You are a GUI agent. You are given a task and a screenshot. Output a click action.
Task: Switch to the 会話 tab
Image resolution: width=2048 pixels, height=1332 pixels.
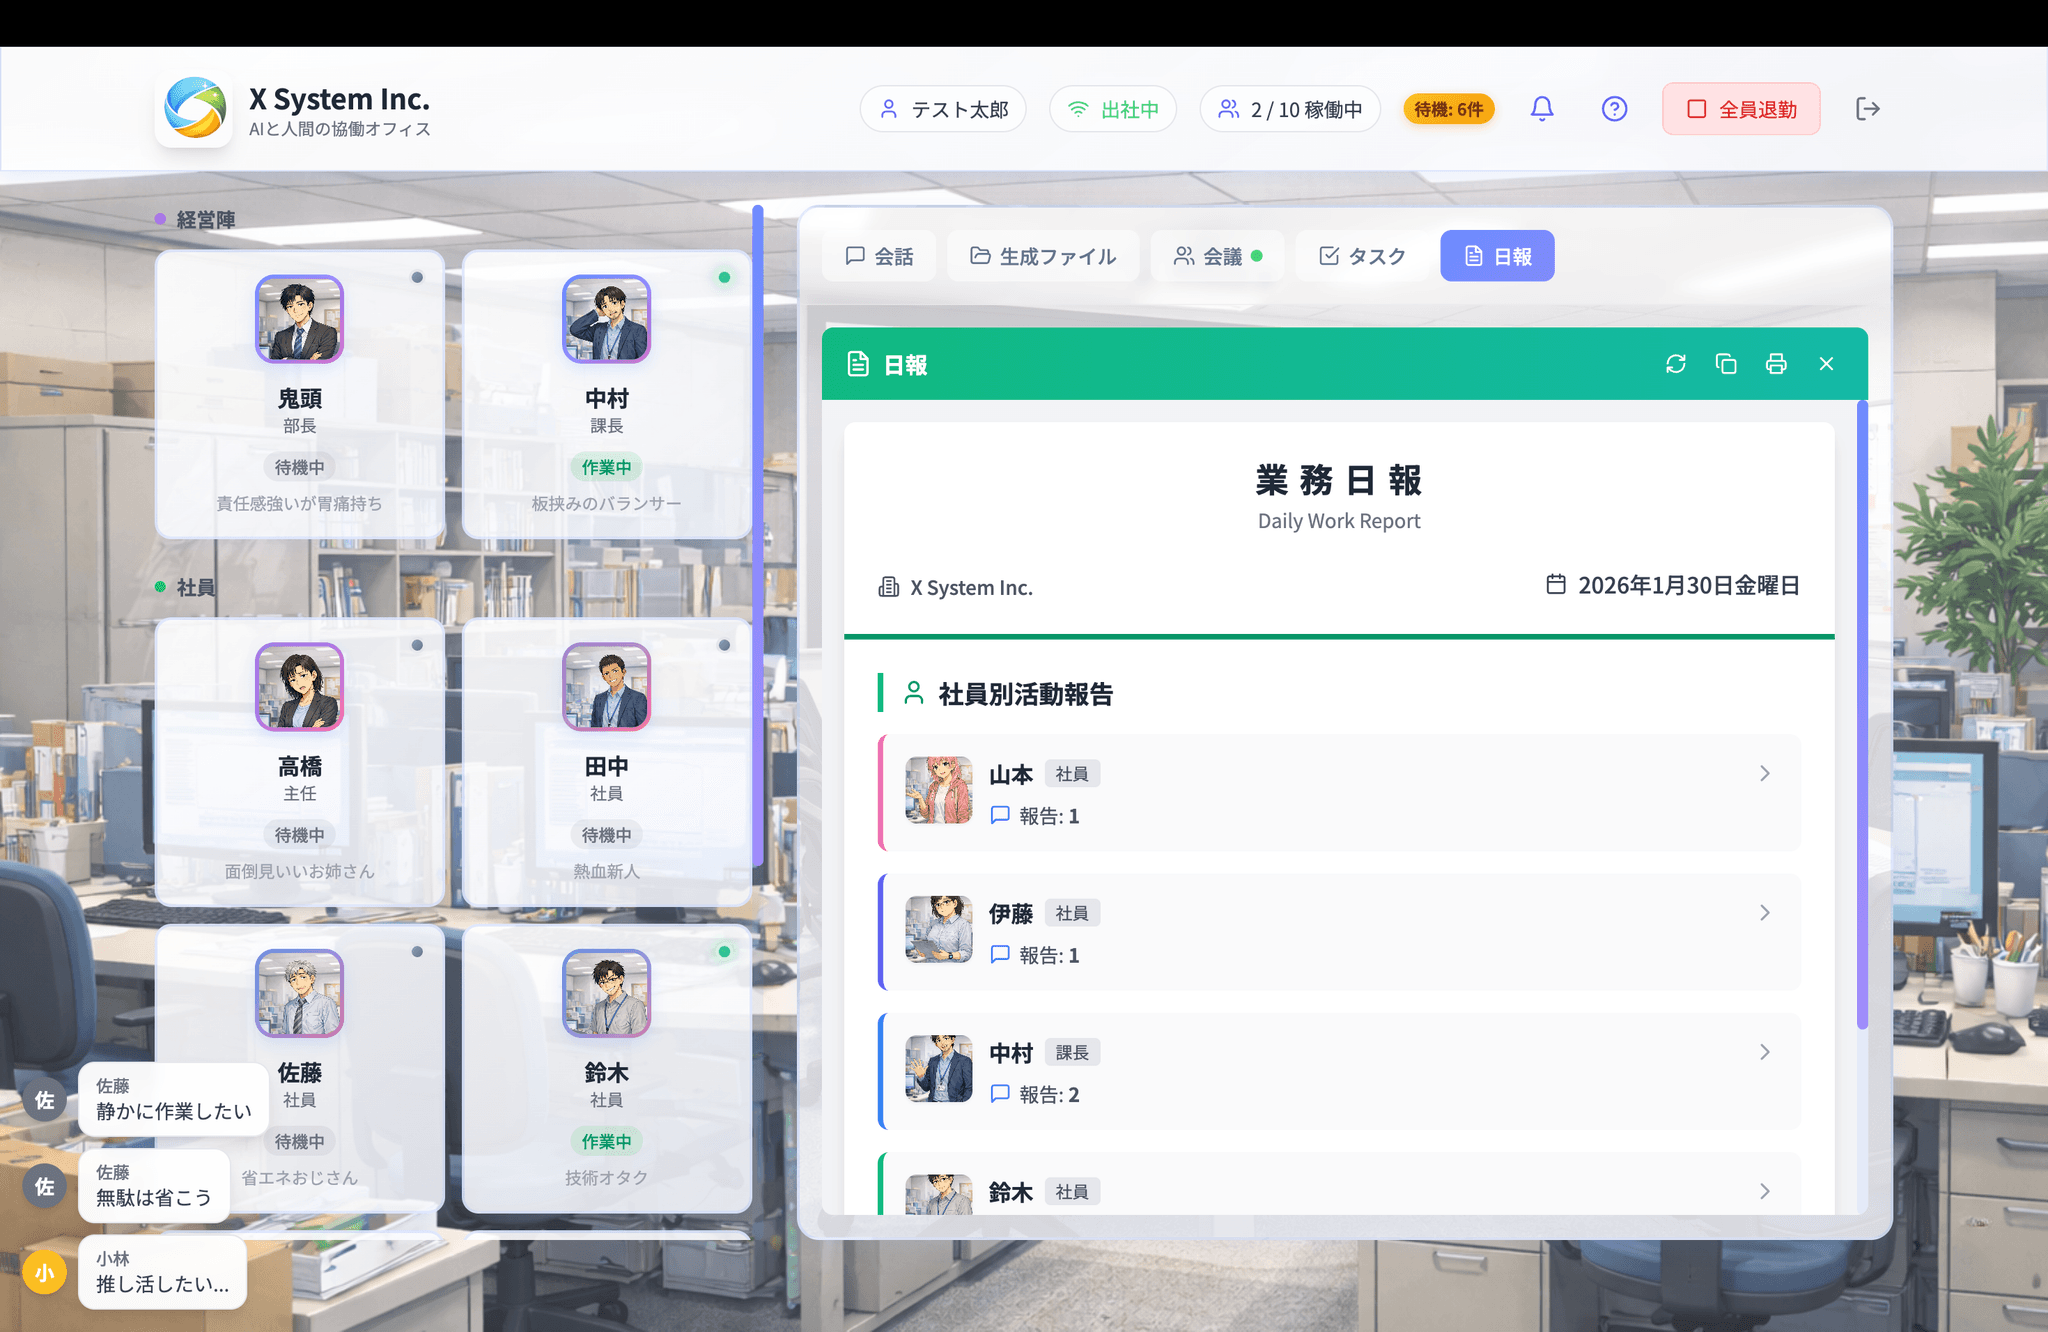tap(879, 256)
